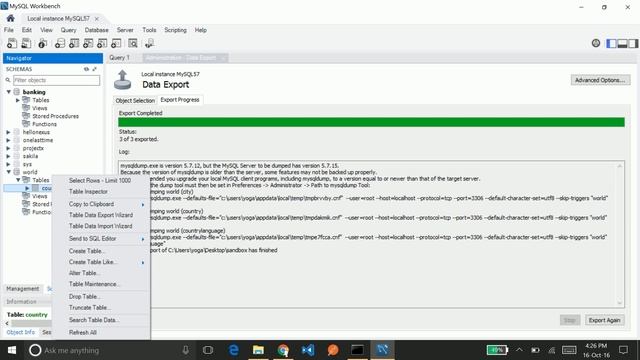The image size is (640, 360).
Task: Toggle the bottom output panel visibility
Action: click(x=622, y=43)
